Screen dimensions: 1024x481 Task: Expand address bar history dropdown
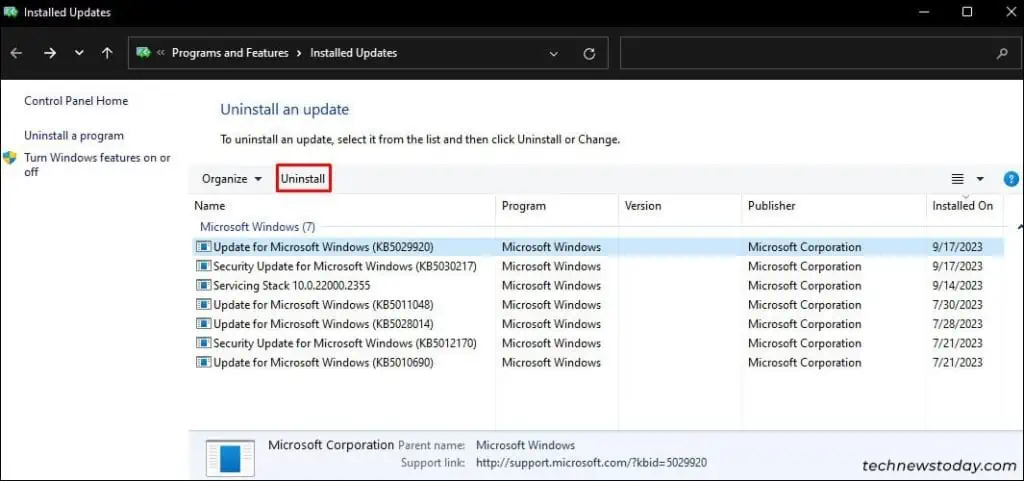tap(554, 54)
